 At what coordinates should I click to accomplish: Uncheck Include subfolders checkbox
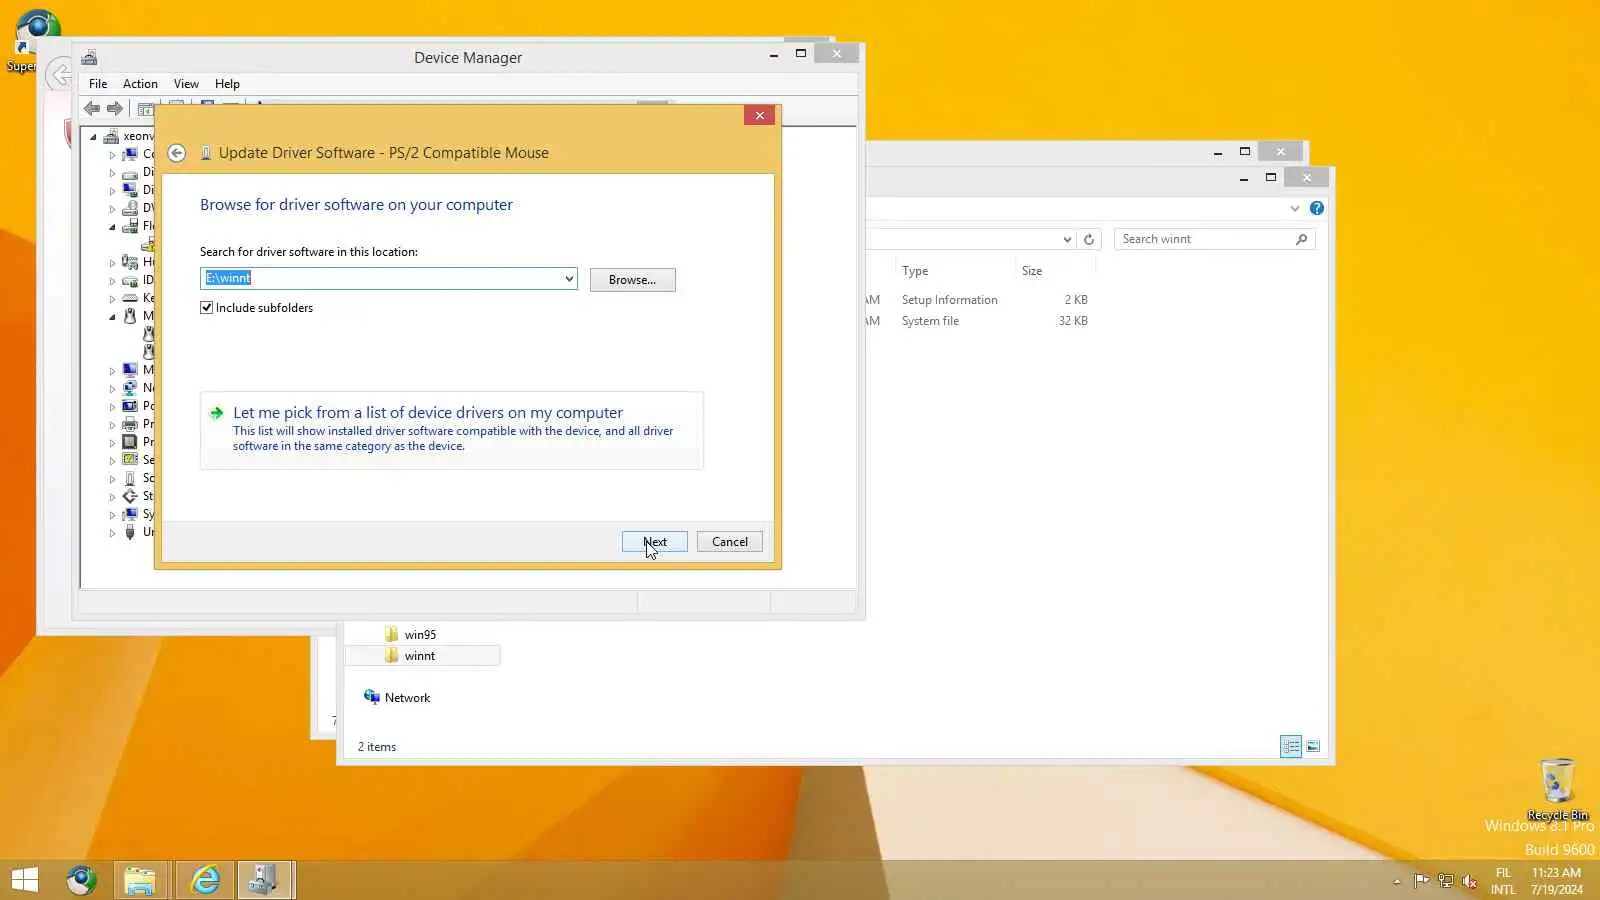click(207, 308)
